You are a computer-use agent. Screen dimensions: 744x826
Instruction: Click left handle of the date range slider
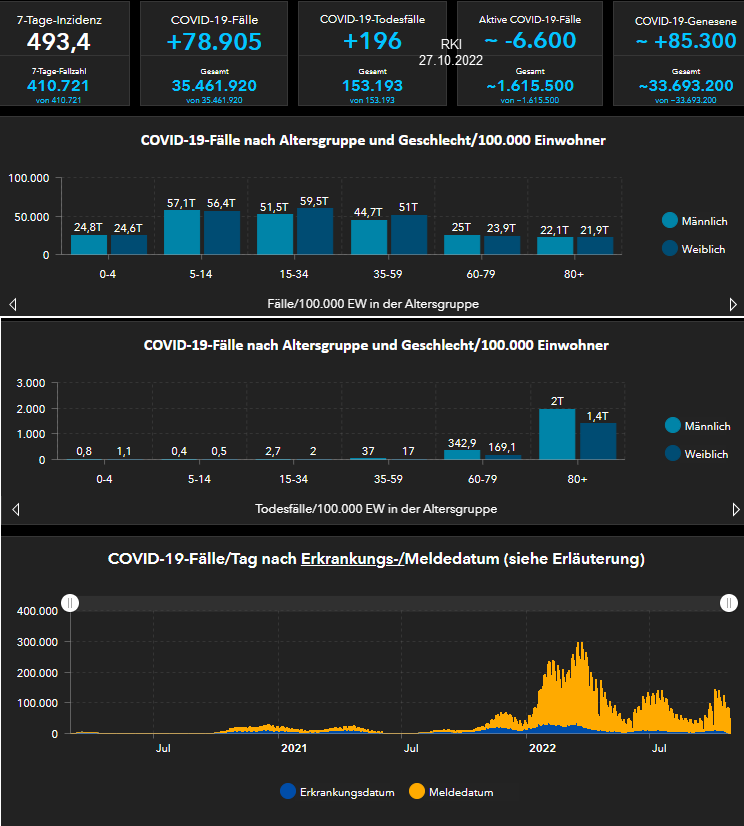click(70, 602)
